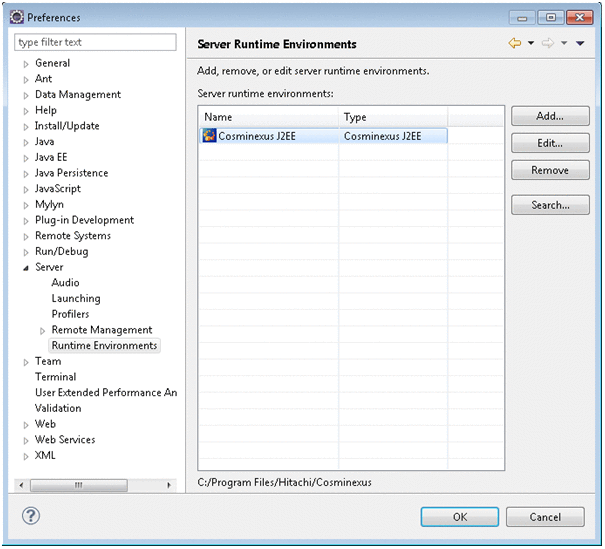Click the Edit... button
This screenshot has height=549, width=605.
550,144
